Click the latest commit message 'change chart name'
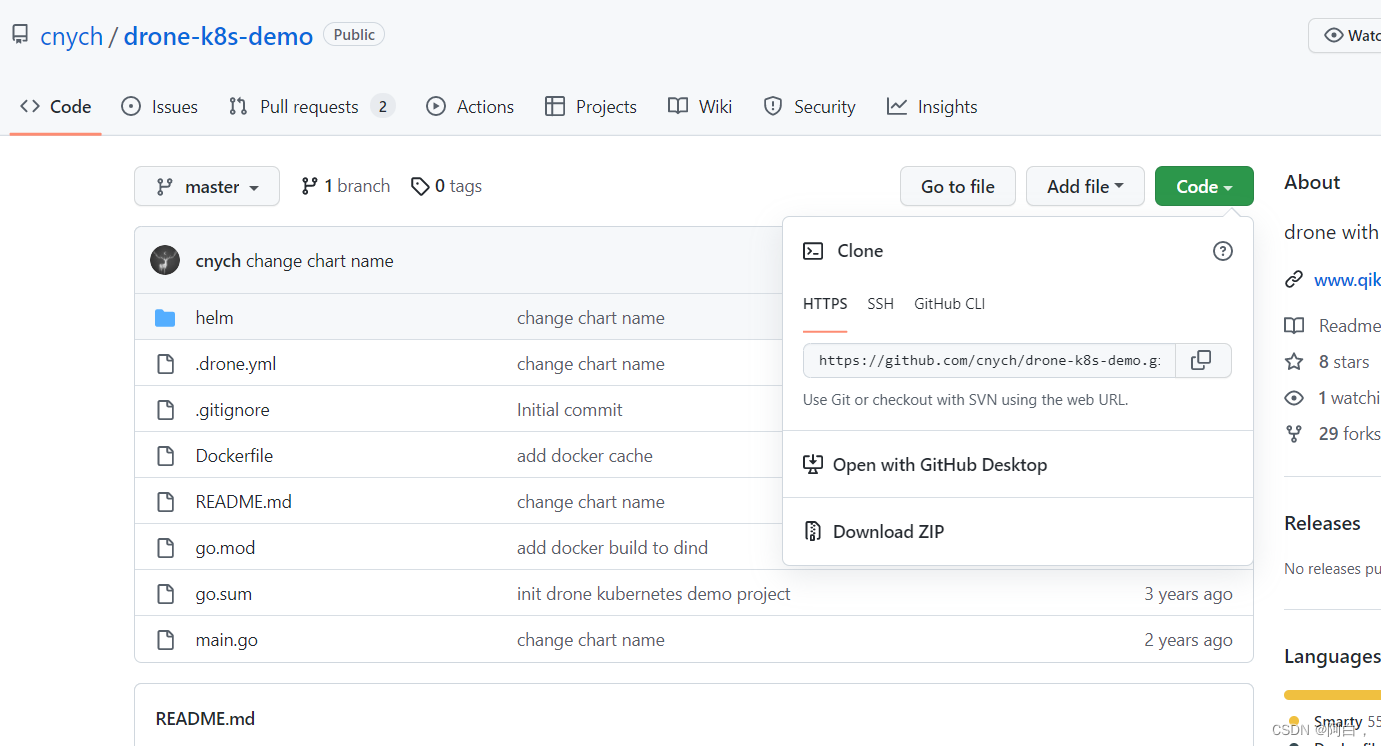This screenshot has height=746, width=1381. point(320,261)
